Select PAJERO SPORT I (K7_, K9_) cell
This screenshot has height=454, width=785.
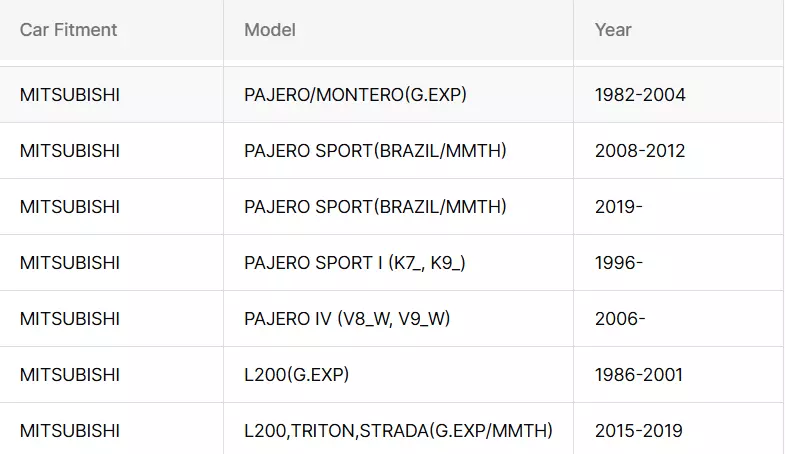click(x=355, y=263)
